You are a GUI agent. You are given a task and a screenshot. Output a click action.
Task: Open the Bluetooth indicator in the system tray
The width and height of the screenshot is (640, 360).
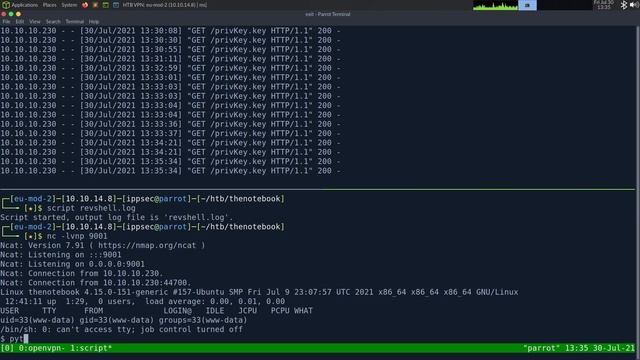624,5
